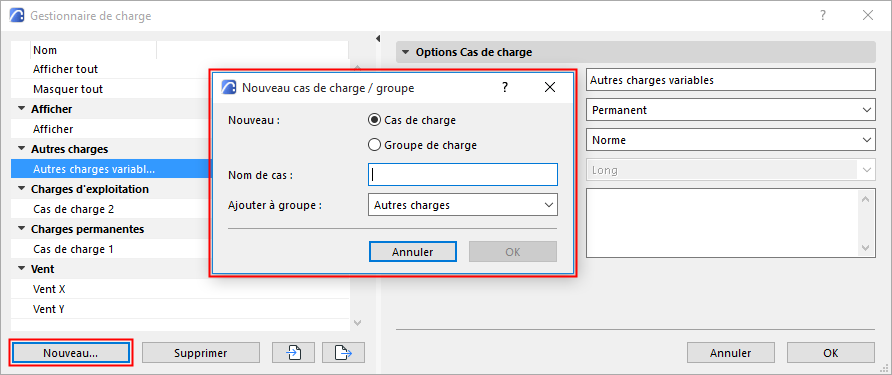This screenshot has height=375, width=892.
Task: Click Annuler in the Gestionnaire de charge window
Action: (730, 353)
